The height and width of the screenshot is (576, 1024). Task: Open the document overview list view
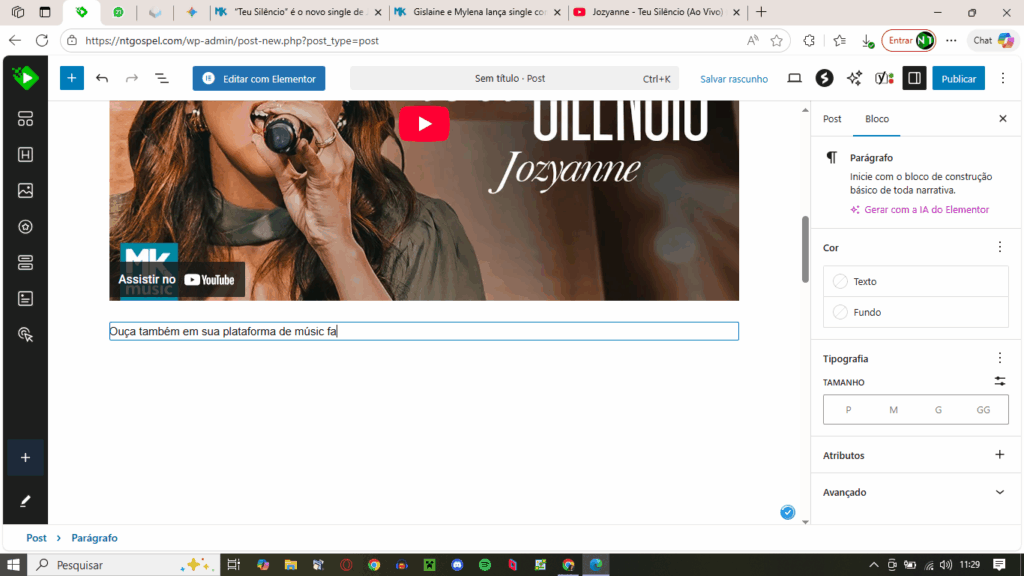tap(161, 78)
